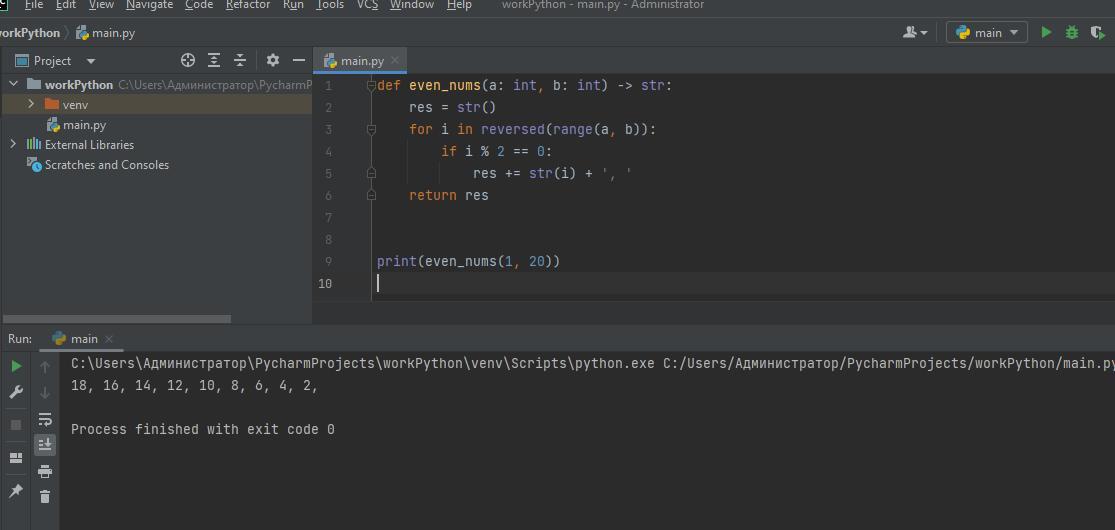Locate the opened file in Project tree
This screenshot has height=530, width=1115.
pyautogui.click(x=188, y=61)
